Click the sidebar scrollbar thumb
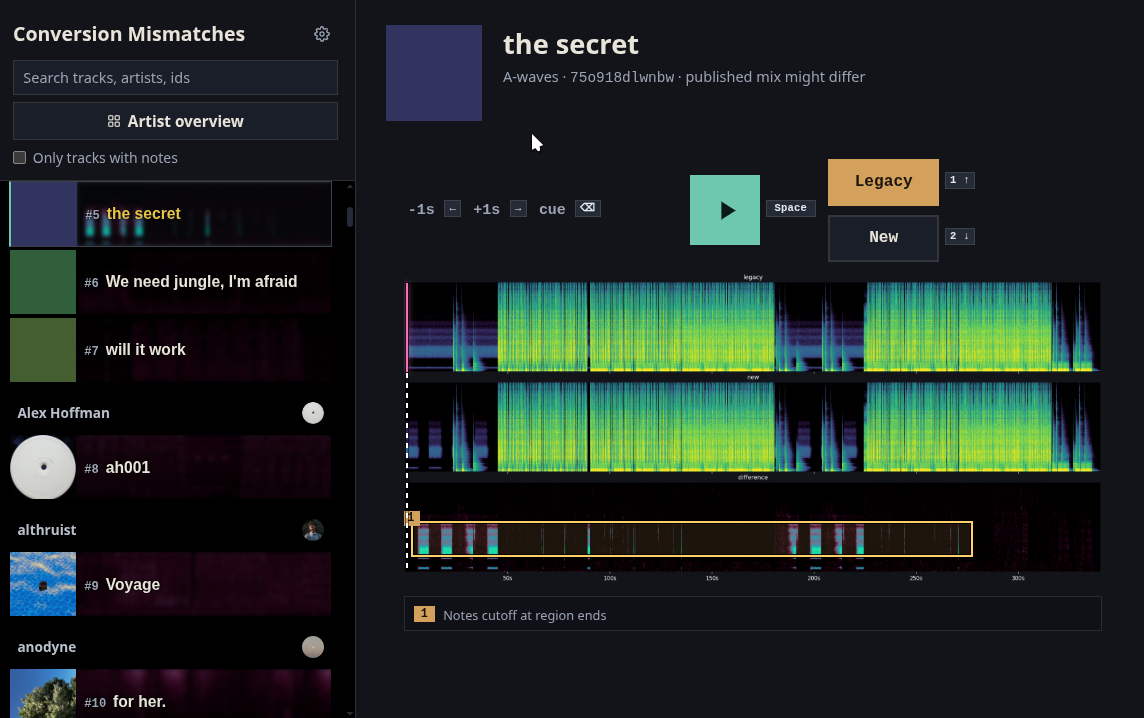 (350, 217)
